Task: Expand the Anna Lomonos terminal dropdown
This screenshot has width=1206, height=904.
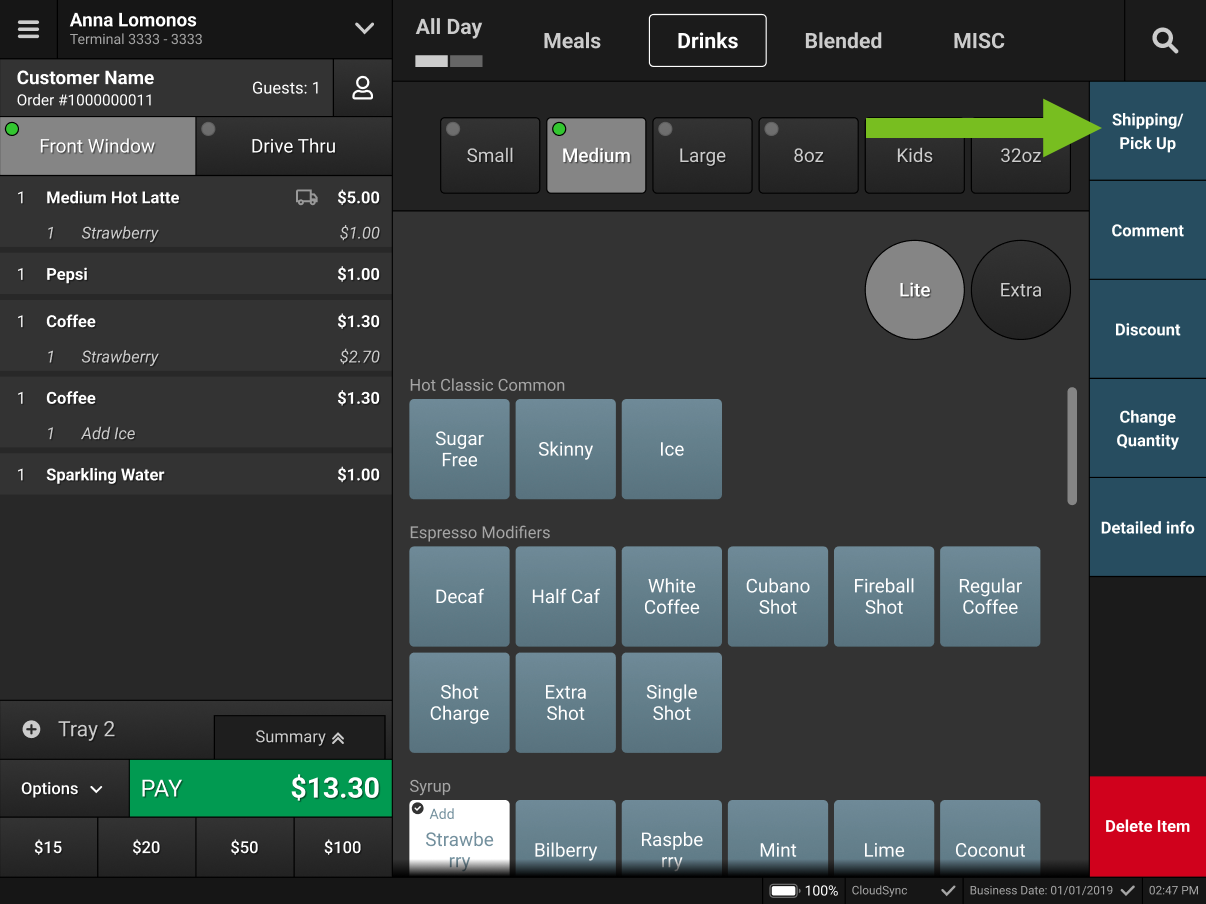Action: 363,28
